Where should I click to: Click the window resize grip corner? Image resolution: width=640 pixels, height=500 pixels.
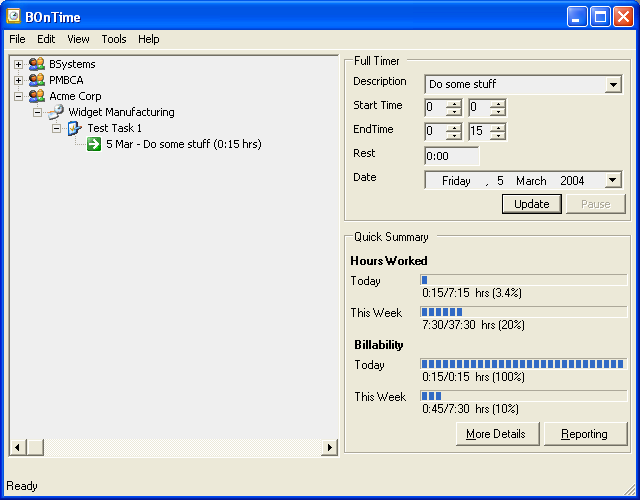tap(630, 489)
